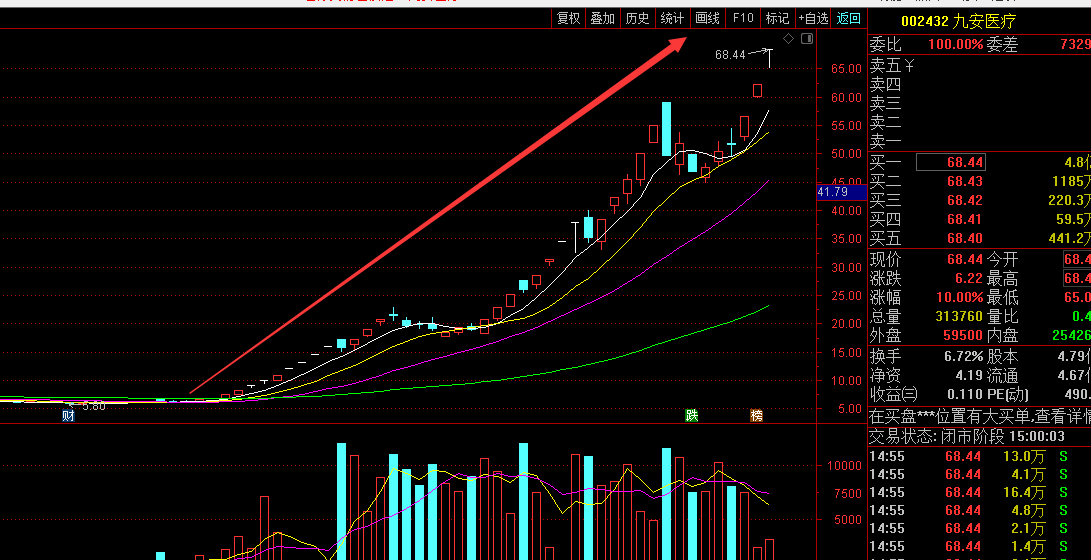The image size is (1091, 560).
Task: Toggle the side panel icon beside the diamond
Action: 806,39
